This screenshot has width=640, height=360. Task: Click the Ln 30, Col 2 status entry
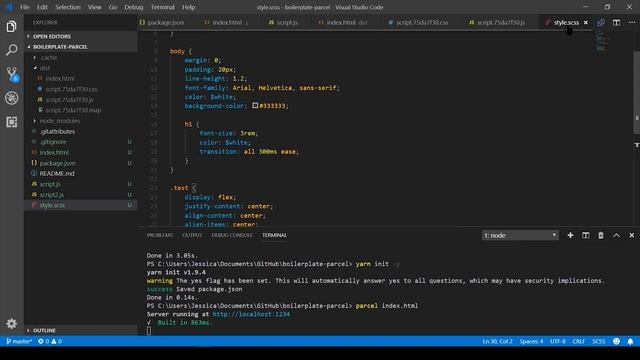[x=497, y=341]
